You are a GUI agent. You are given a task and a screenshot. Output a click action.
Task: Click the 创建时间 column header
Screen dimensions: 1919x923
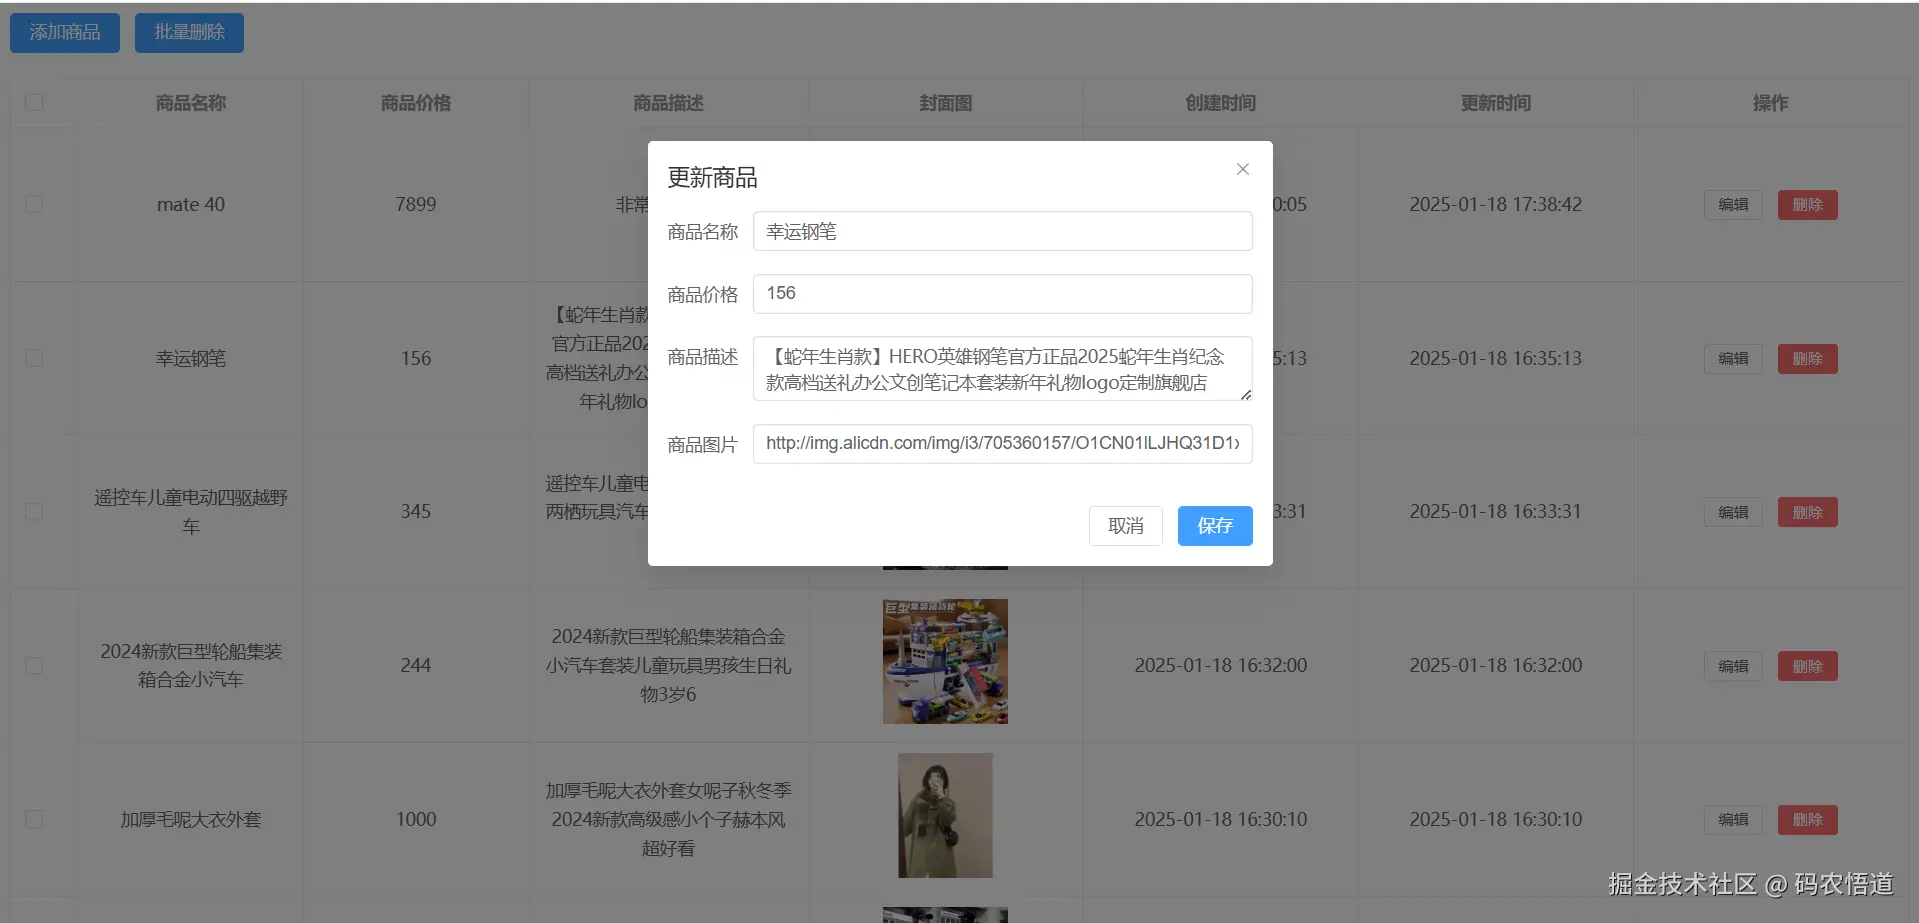click(1220, 103)
